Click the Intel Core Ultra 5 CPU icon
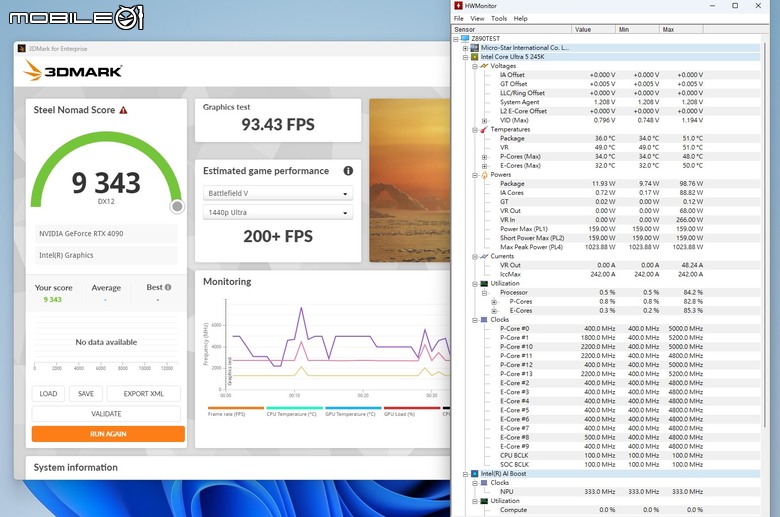 475,57
